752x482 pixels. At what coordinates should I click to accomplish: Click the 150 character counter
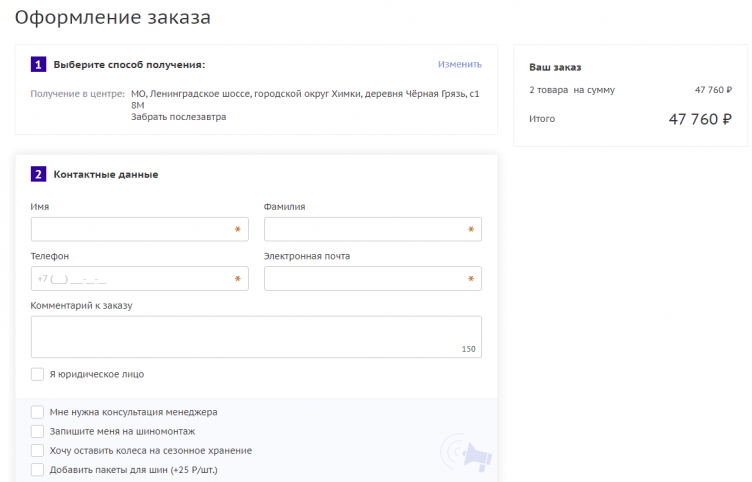[469, 349]
